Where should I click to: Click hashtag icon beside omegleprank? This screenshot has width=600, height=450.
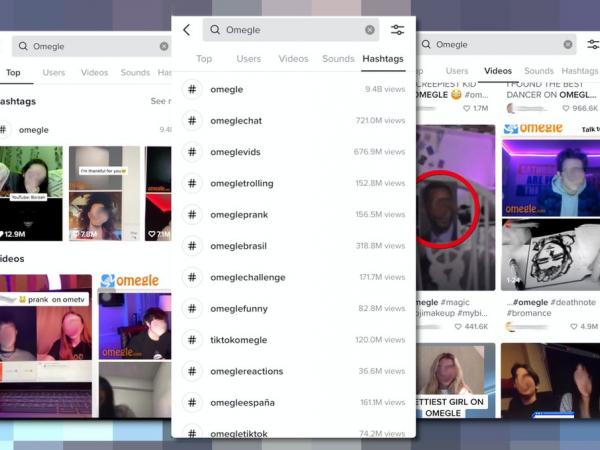(192, 215)
